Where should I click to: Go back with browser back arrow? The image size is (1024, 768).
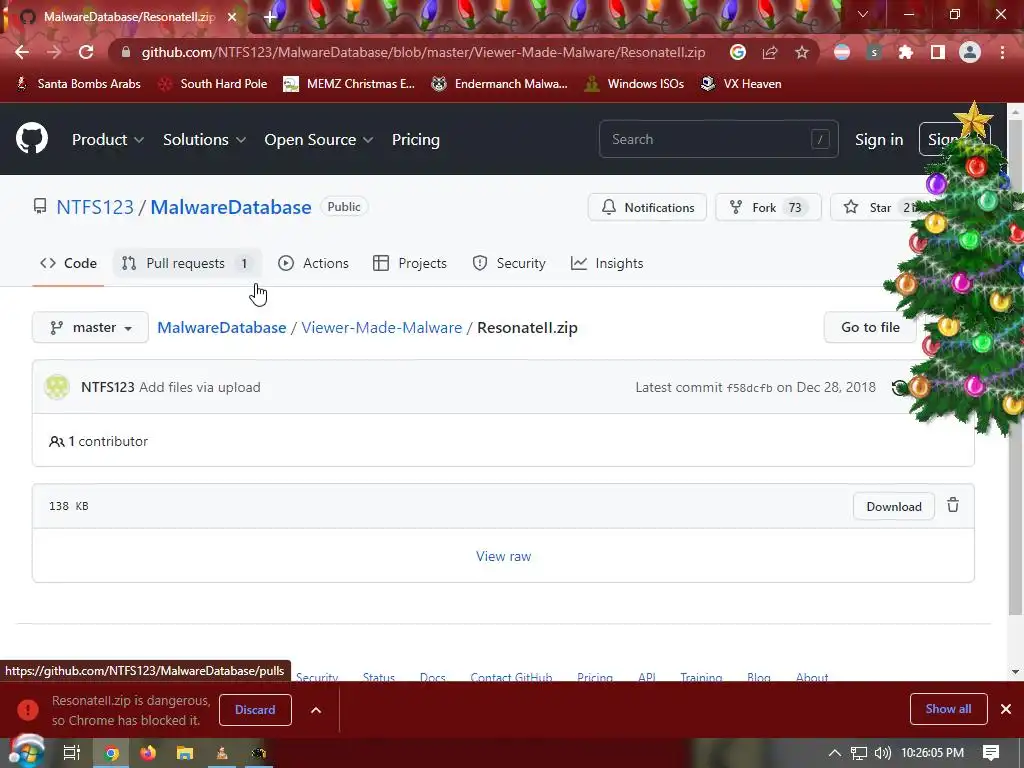point(22,52)
